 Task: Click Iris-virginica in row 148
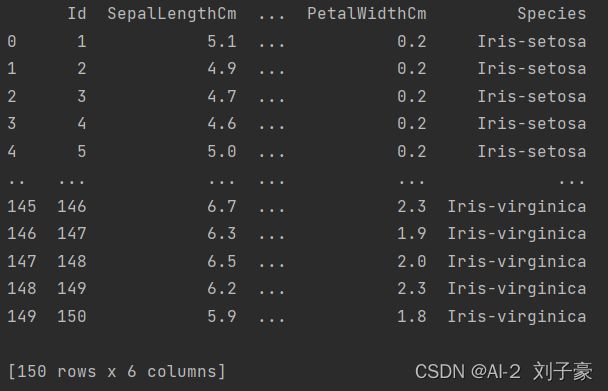(x=517, y=289)
